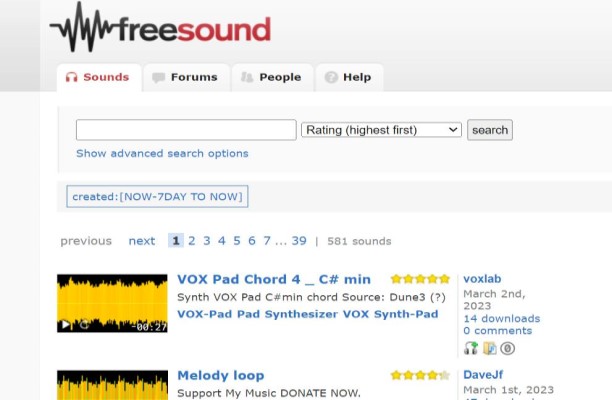Switch to the Forums tab
Screen dimensions: 612x400
pyautogui.click(x=185, y=77)
